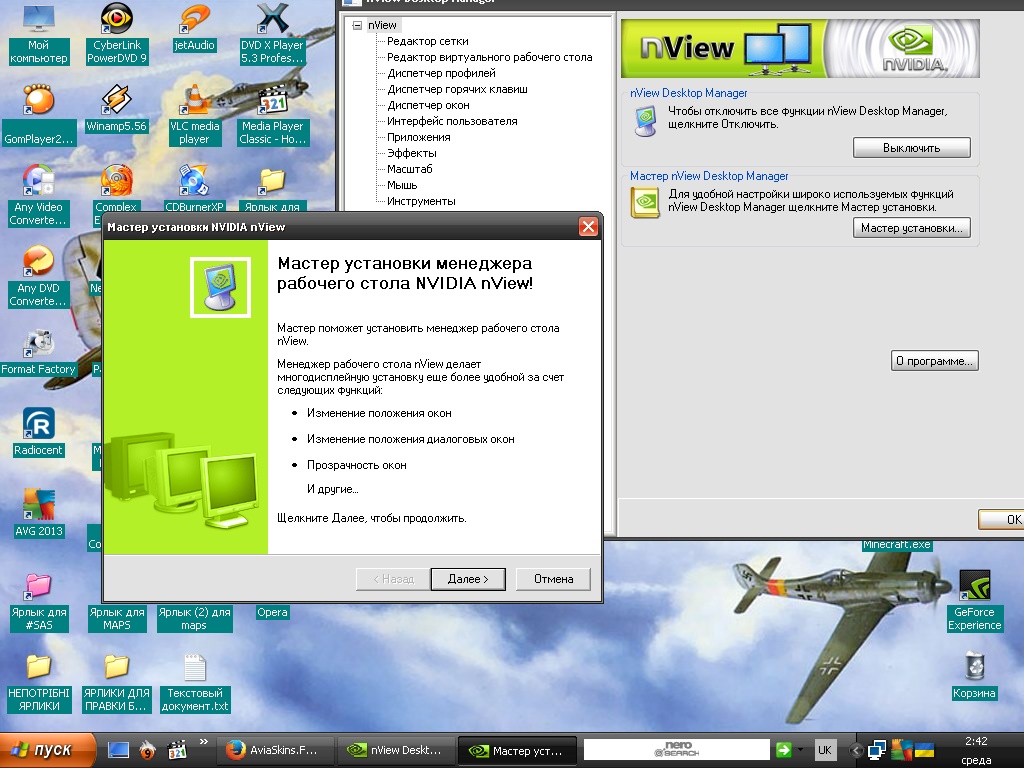Open the Any DVD Converter shortcut

tap(39, 276)
